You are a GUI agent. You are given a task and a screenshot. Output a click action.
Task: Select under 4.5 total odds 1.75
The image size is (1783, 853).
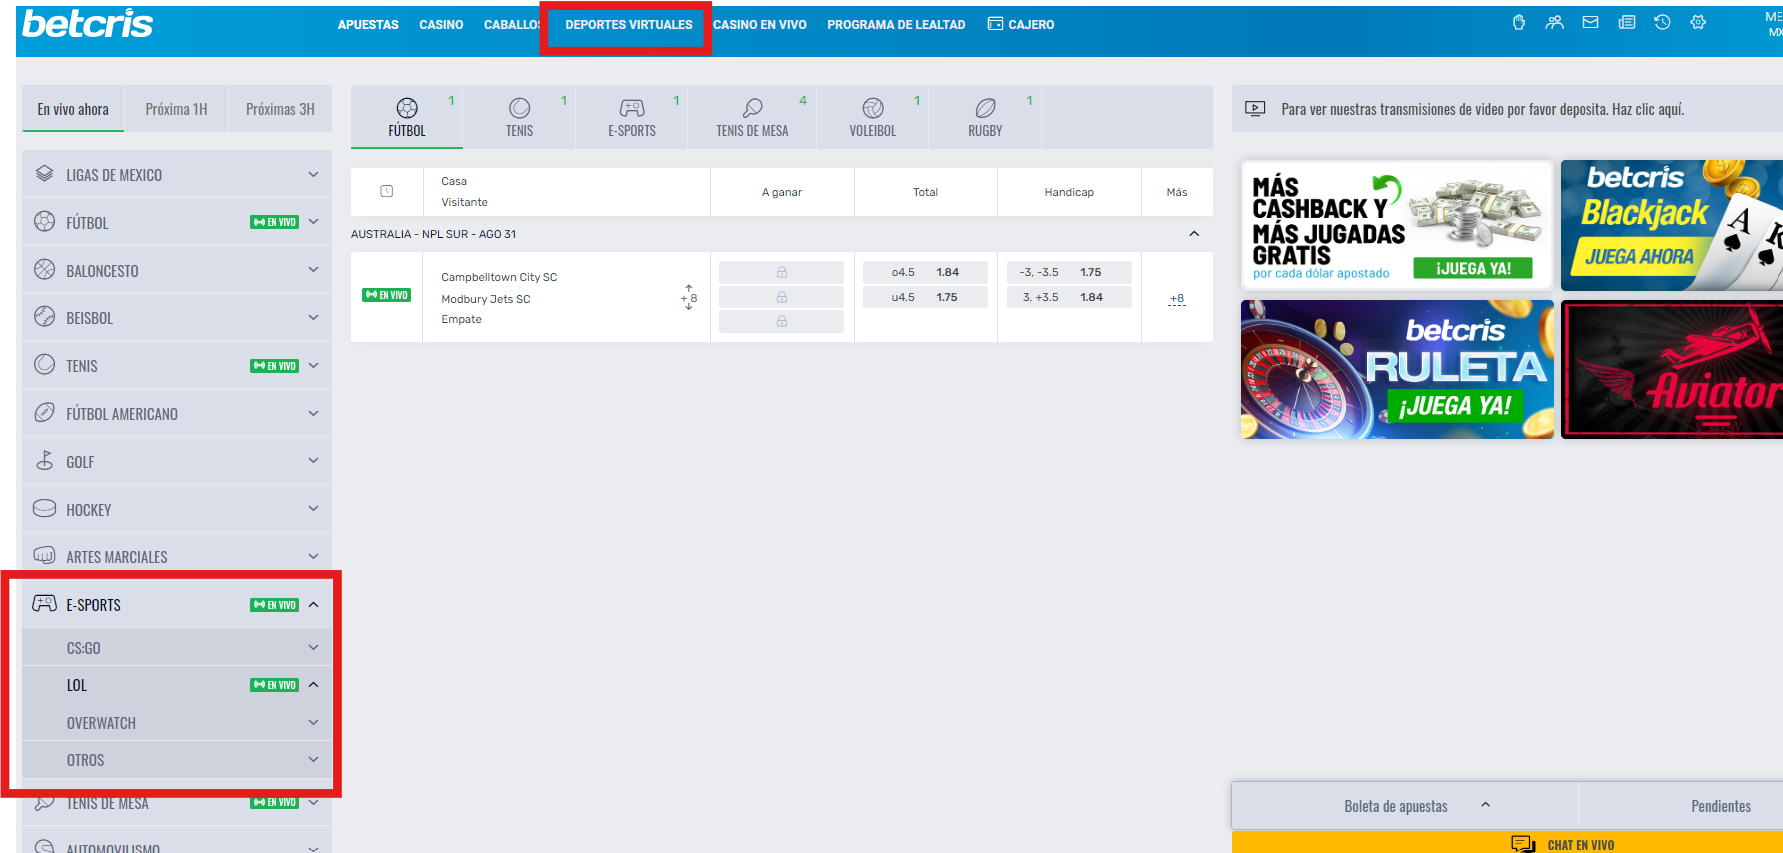point(925,297)
